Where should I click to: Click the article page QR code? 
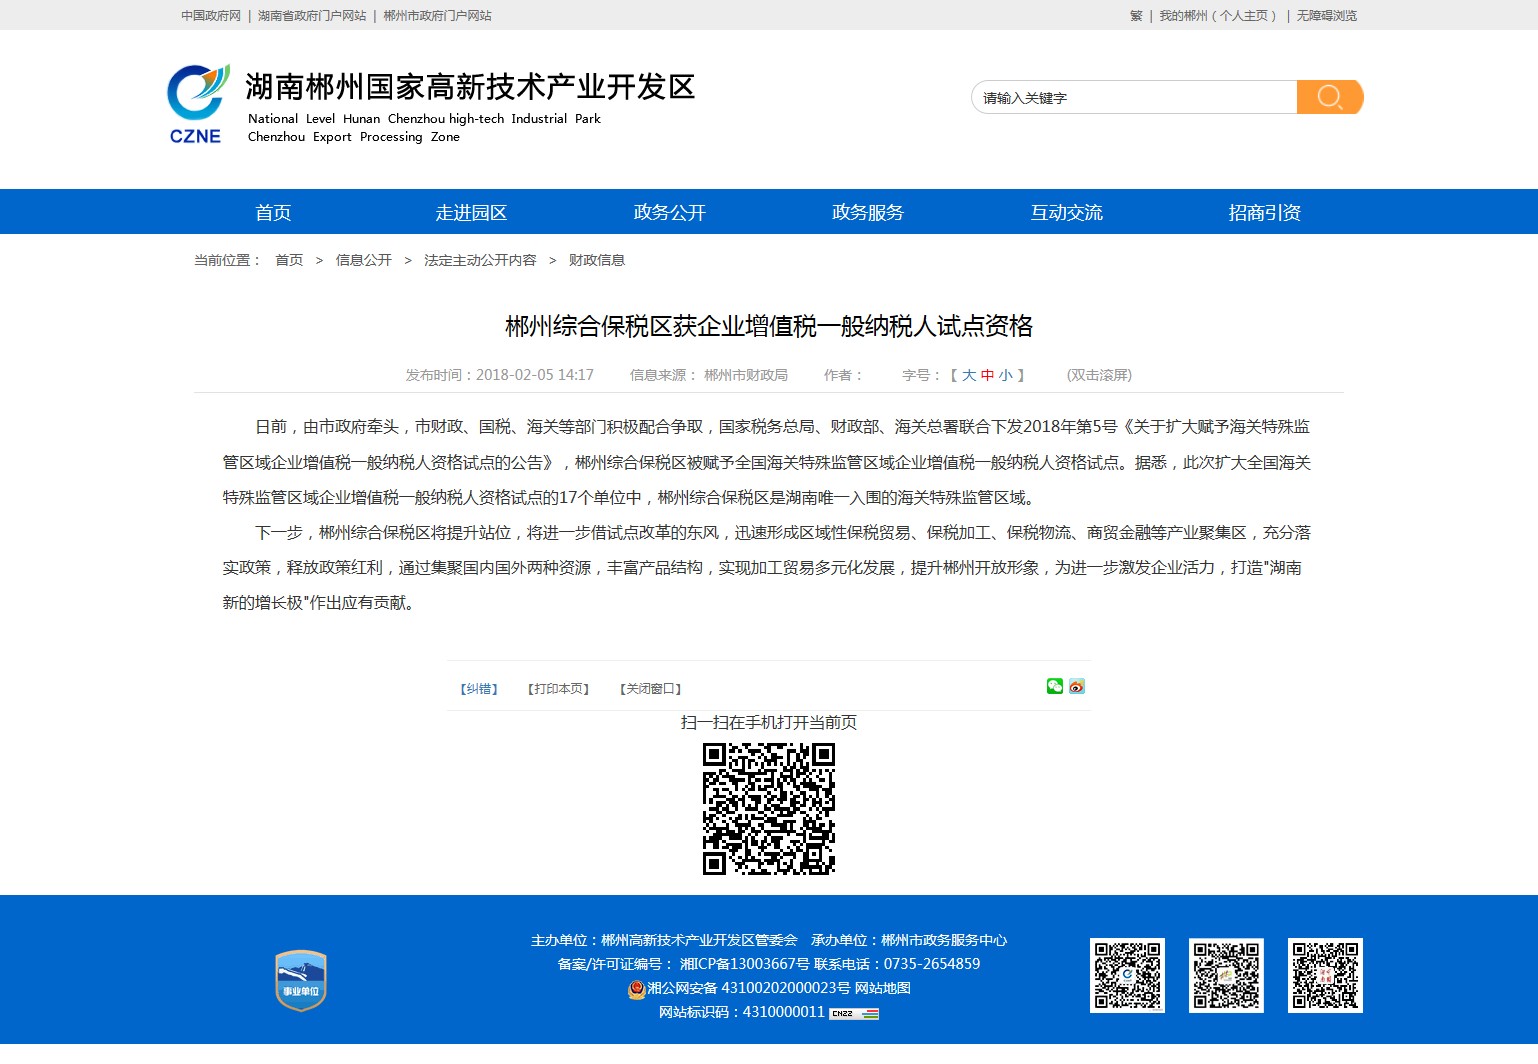[x=769, y=809]
